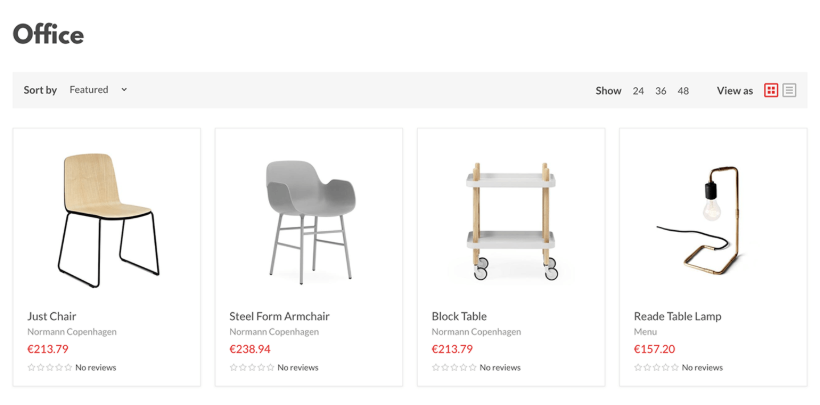Click the Menu brand link
820x405 pixels.
(645, 332)
